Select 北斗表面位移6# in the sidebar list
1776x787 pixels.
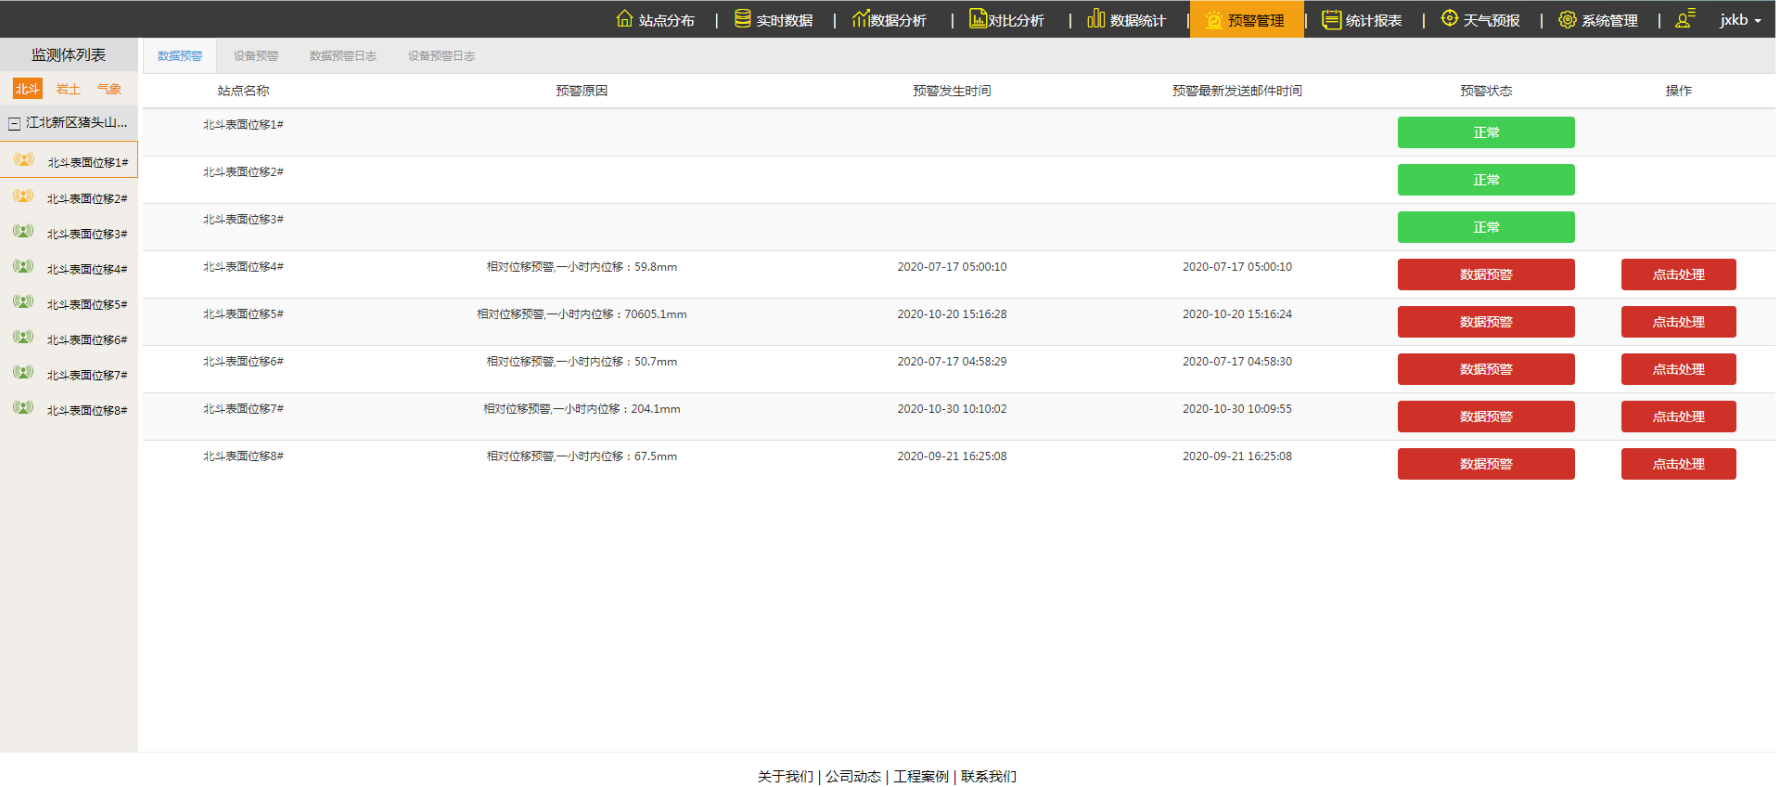tap(87, 340)
